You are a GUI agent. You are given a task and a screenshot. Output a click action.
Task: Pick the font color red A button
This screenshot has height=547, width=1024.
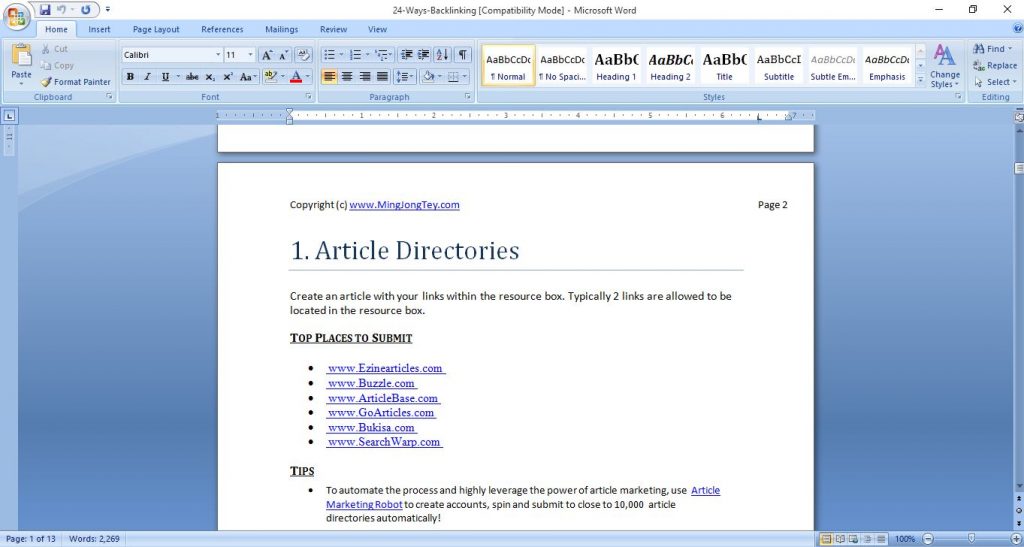[296, 77]
